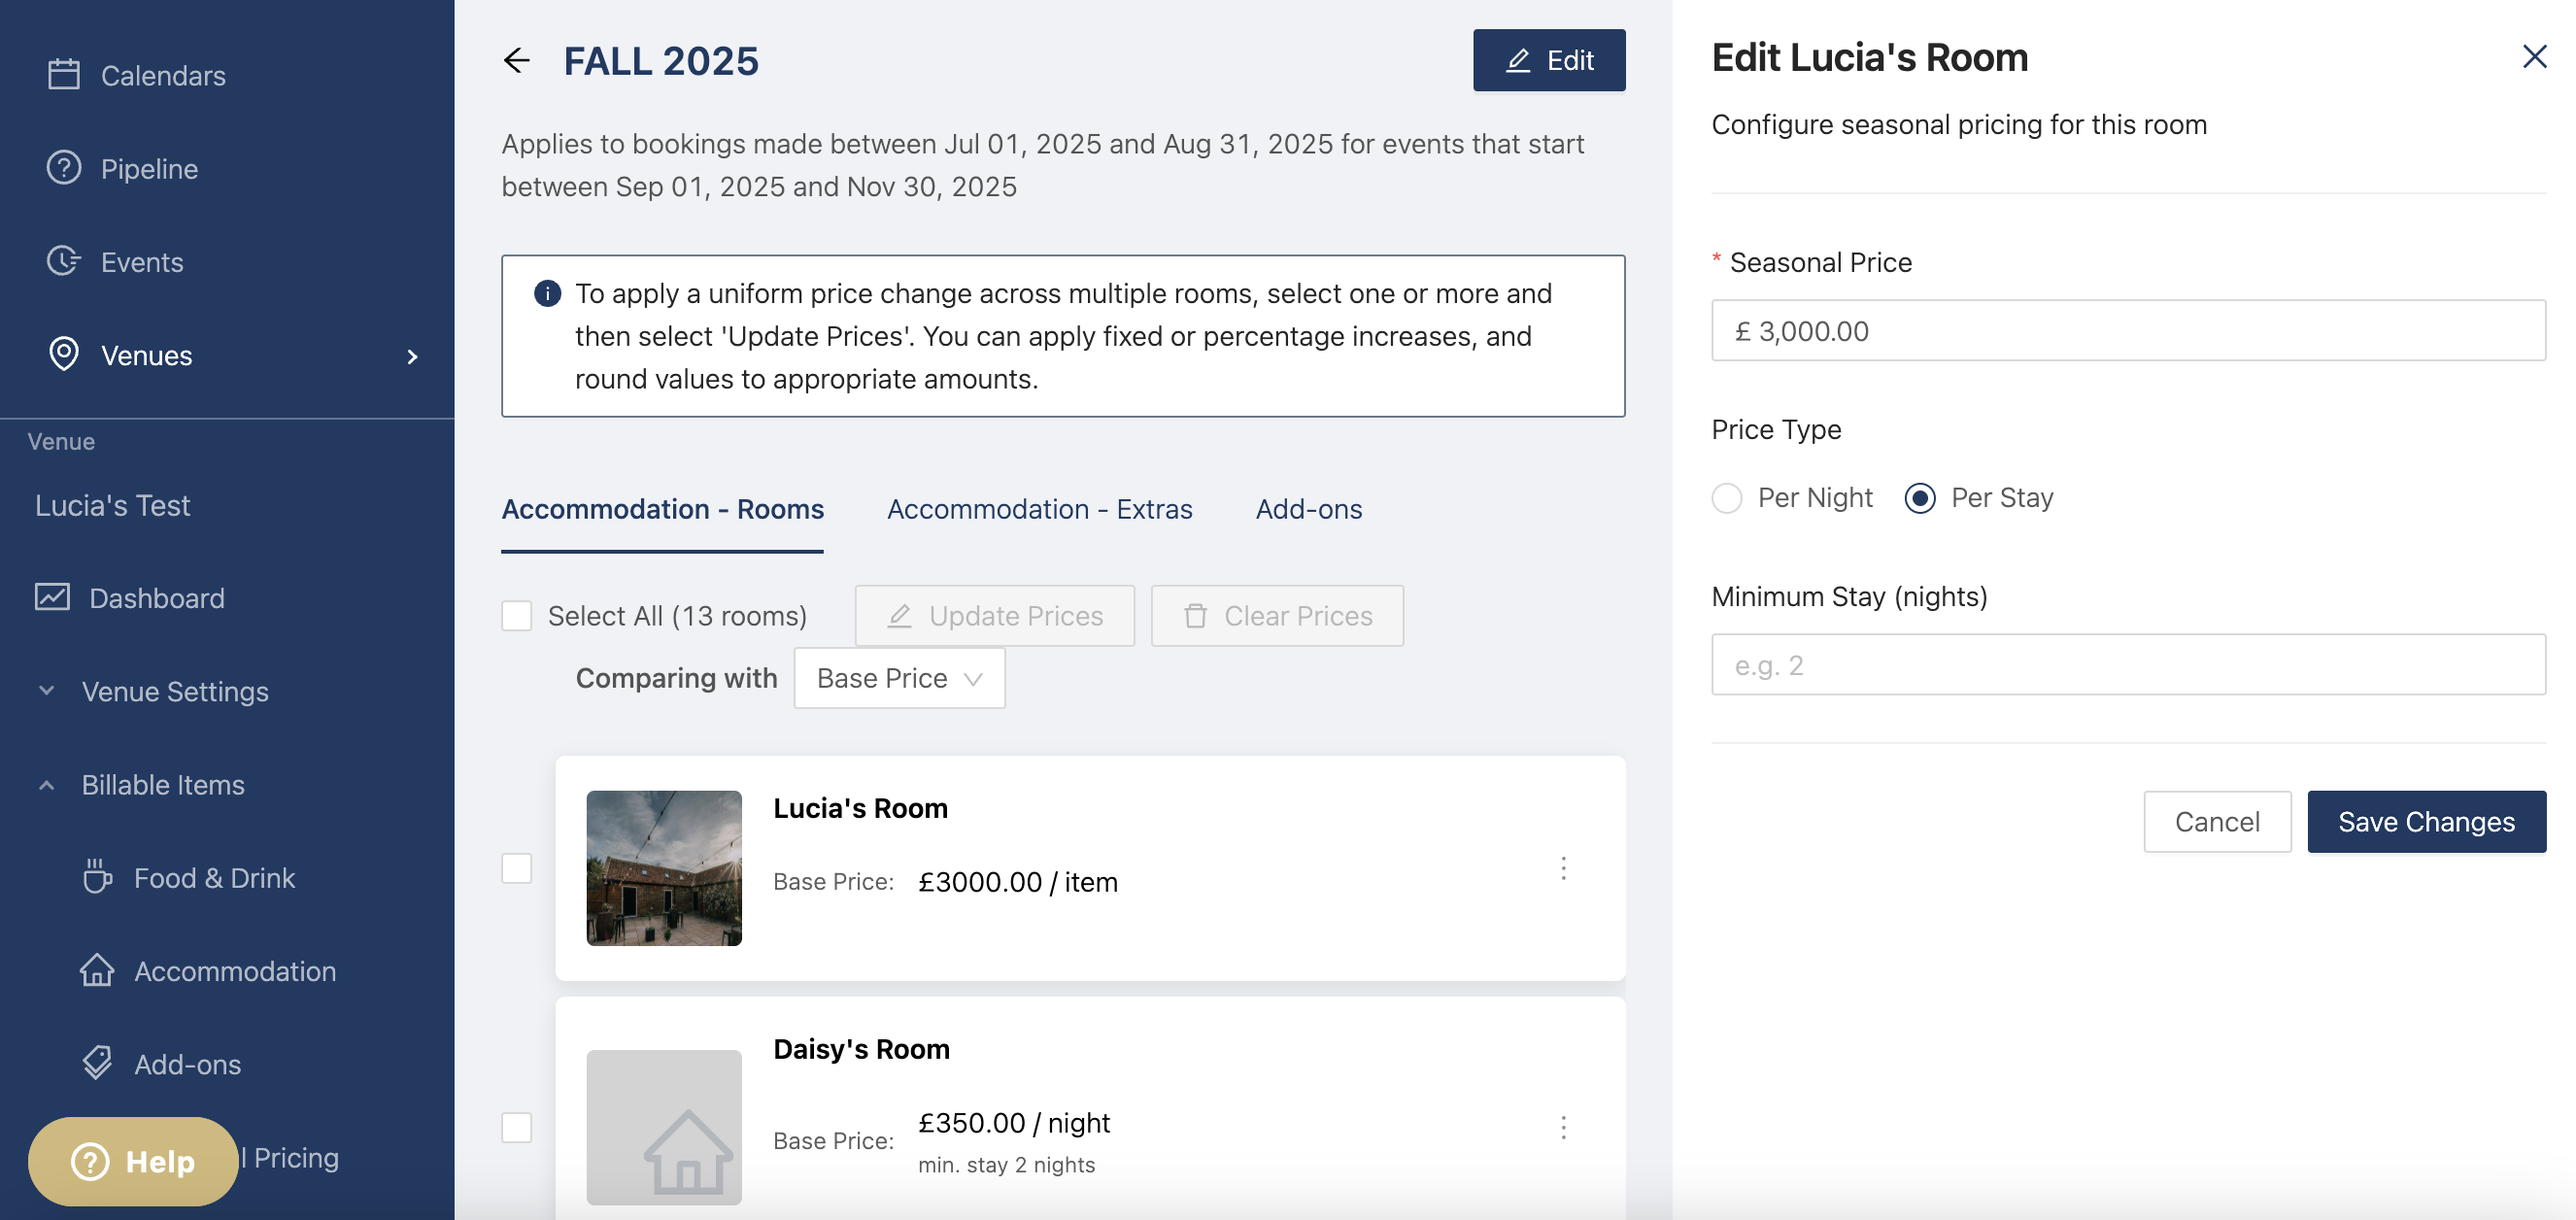Close the Edit Lucia's Room panel
The height and width of the screenshot is (1220, 2576).
[x=2534, y=56]
